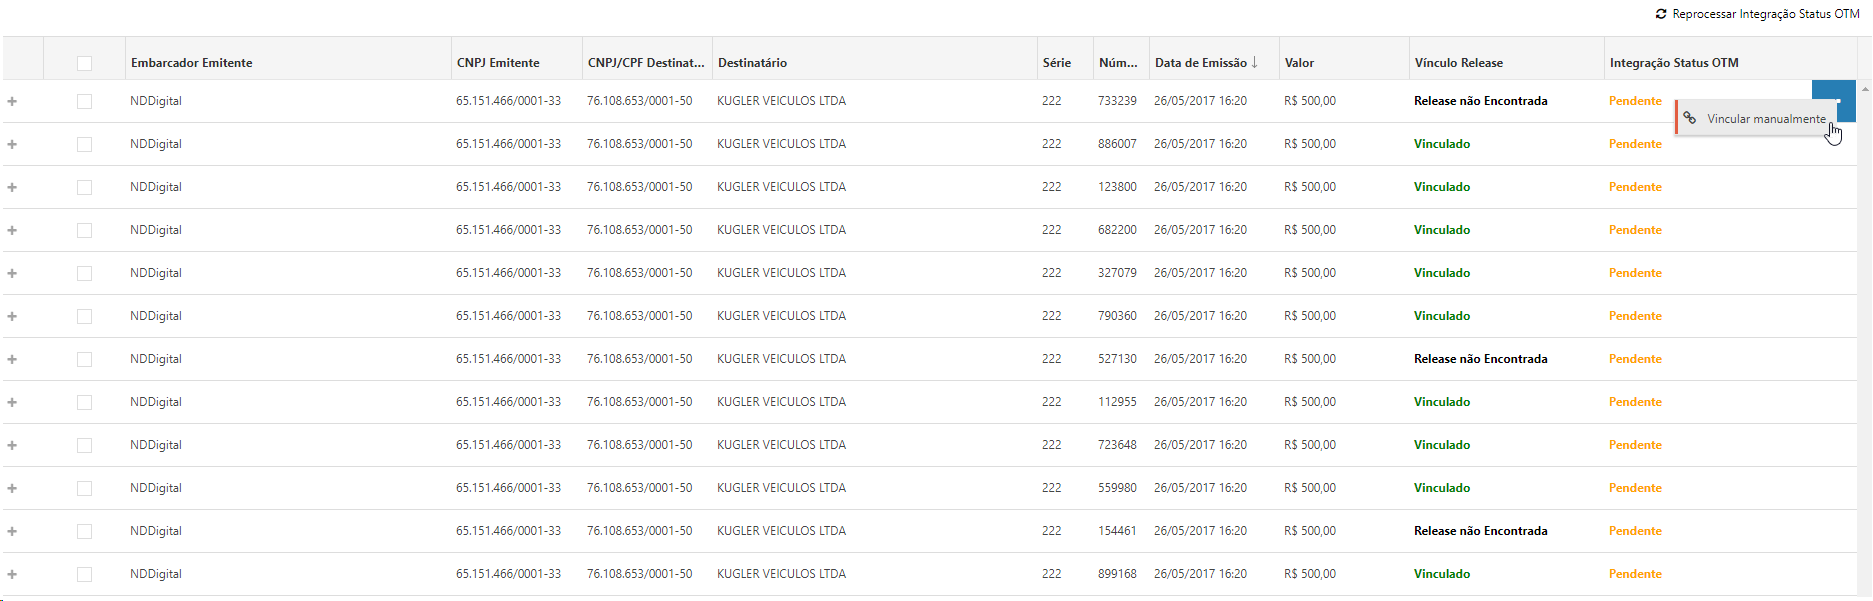This screenshot has height=601, width=1873.
Task: Check the box for row number 123800
Action: click(x=84, y=187)
